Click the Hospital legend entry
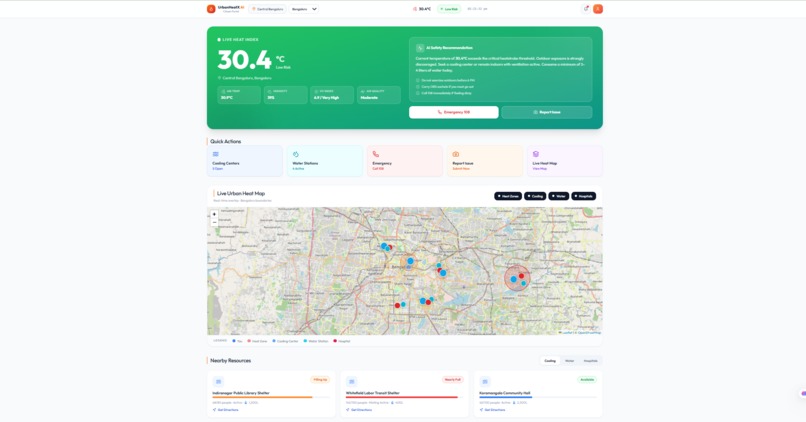This screenshot has height=422, width=806. 342,341
